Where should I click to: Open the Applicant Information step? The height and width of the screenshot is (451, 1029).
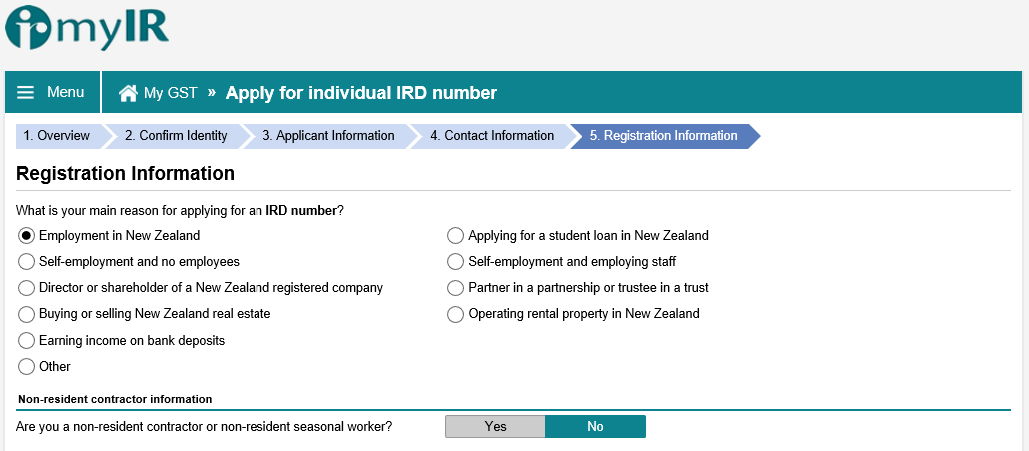(x=328, y=136)
